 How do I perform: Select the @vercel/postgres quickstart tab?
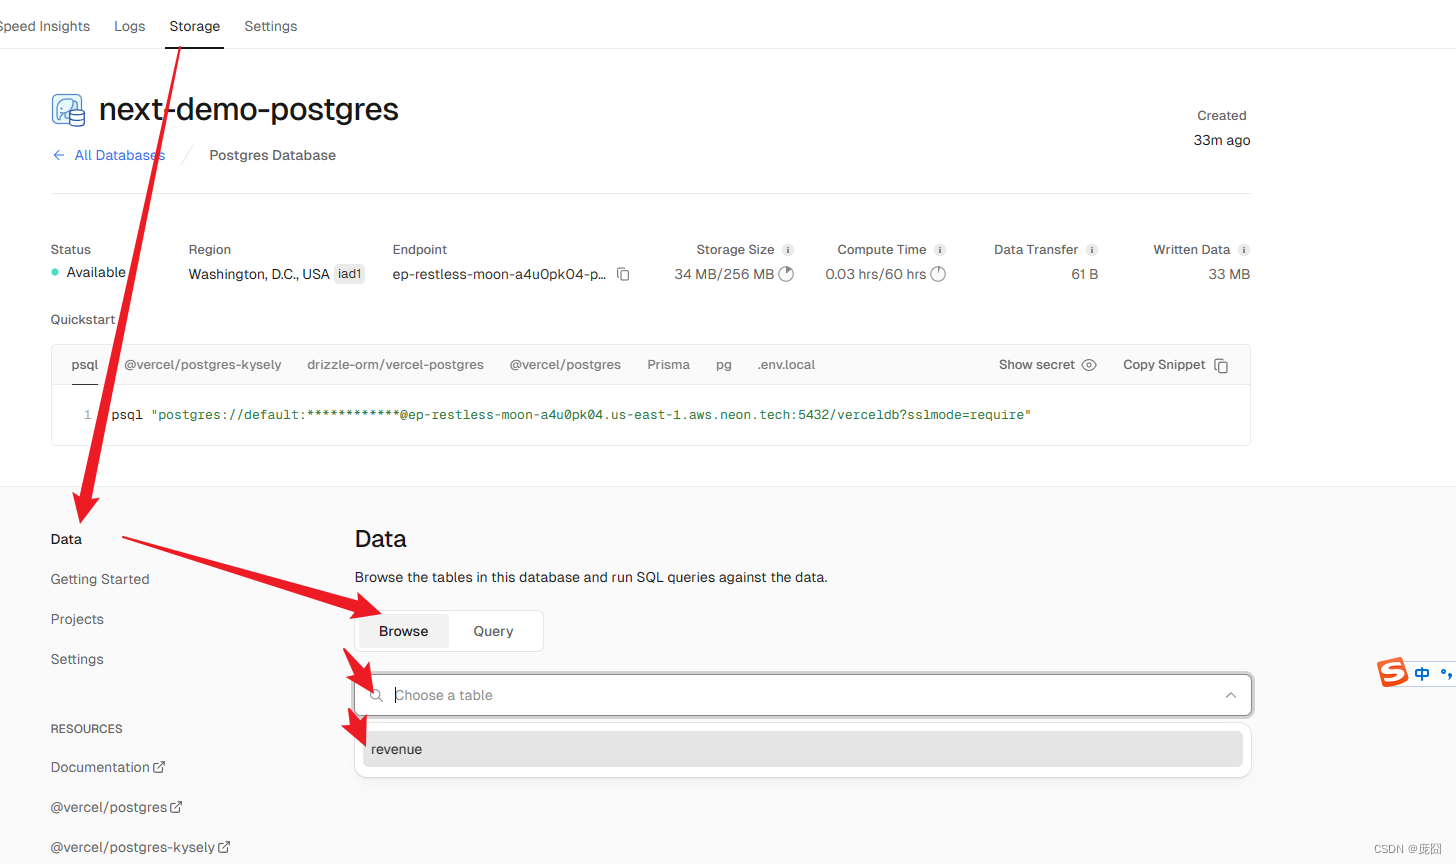click(x=566, y=365)
